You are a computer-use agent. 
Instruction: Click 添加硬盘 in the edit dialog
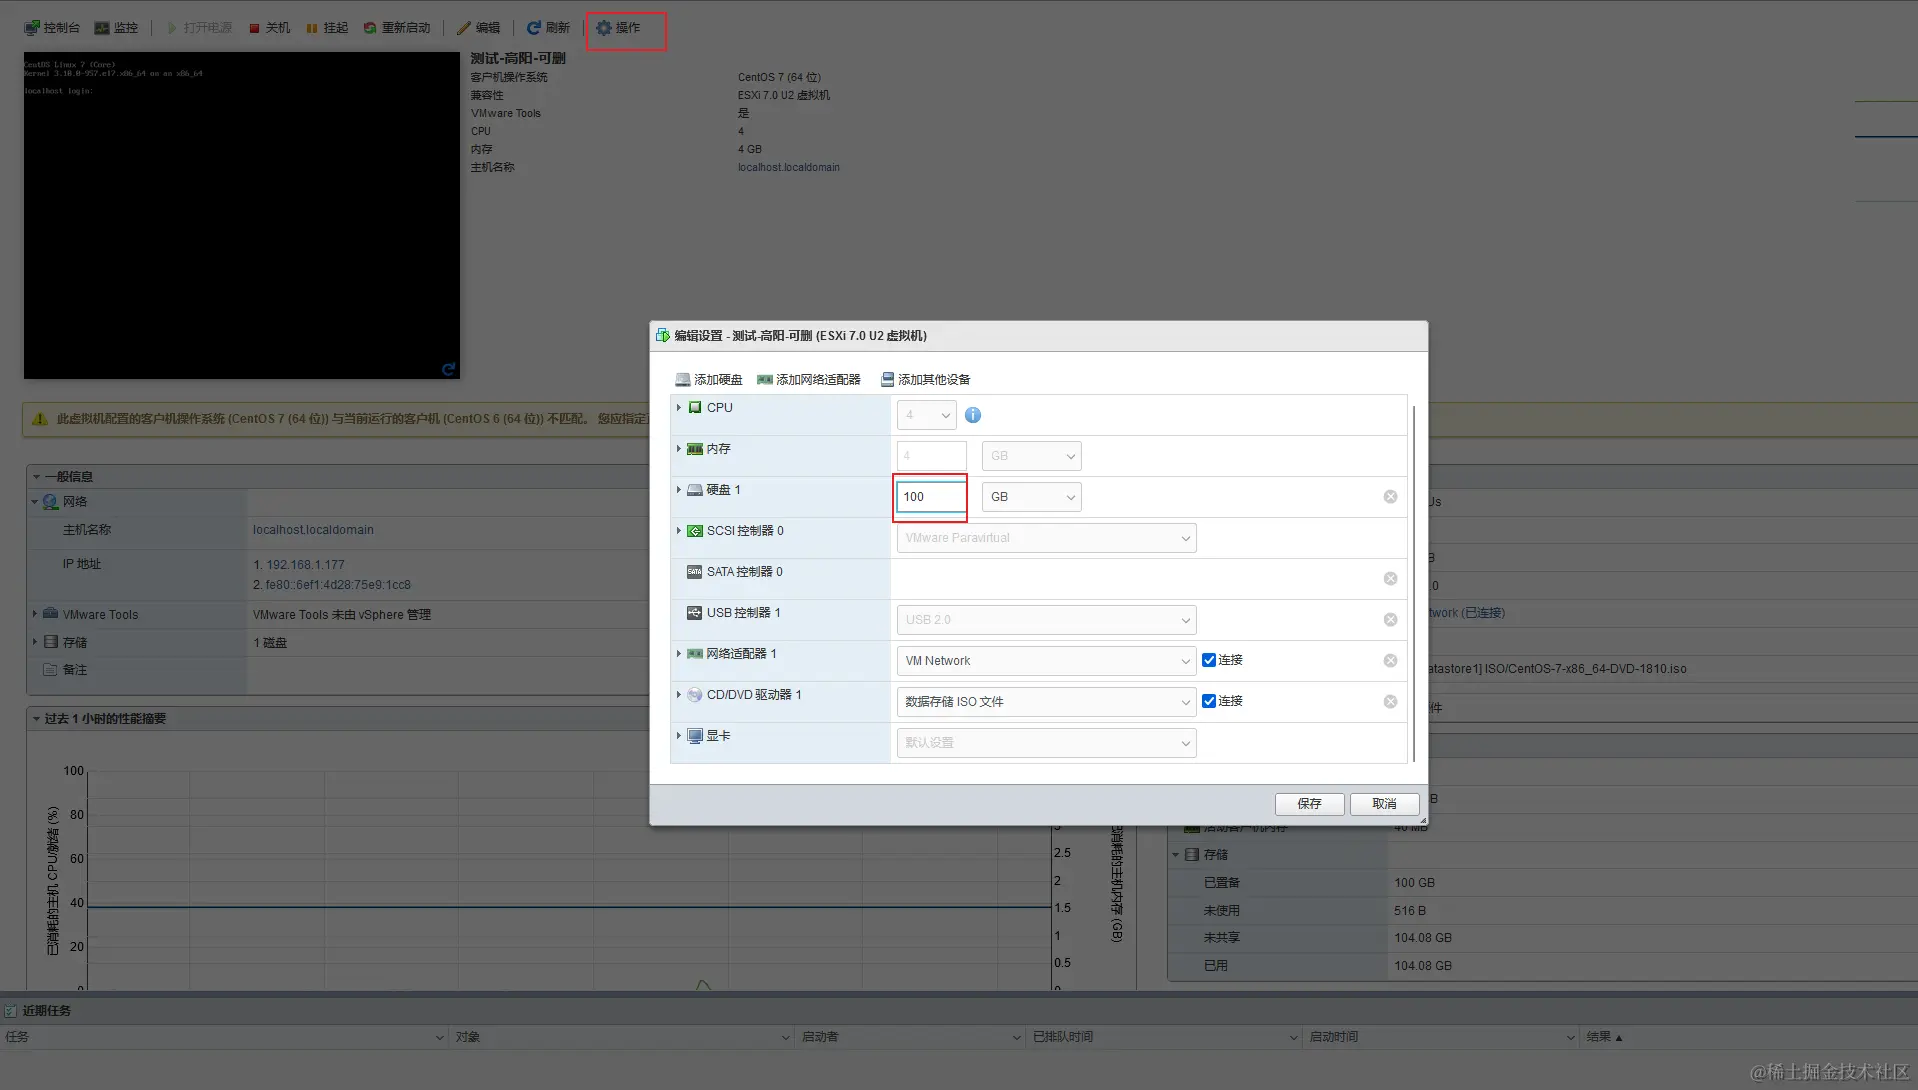[709, 380]
